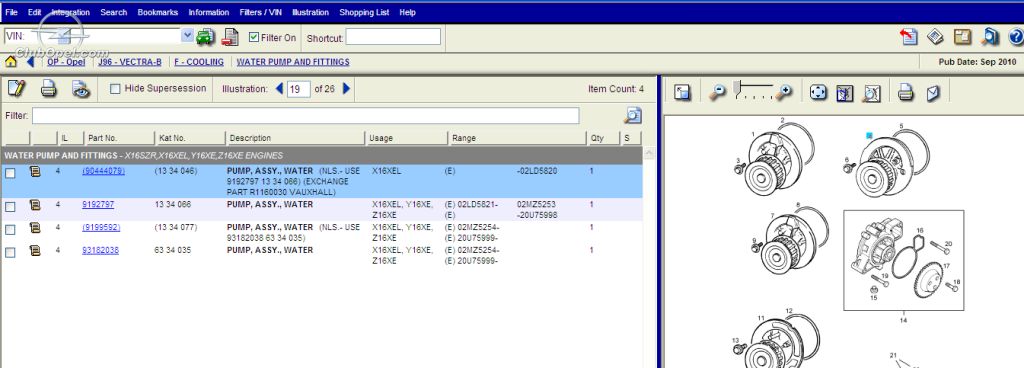This screenshot has width=1024, height=368.
Task: Zoom out the illustration with minus magnifier
Action: (717, 93)
